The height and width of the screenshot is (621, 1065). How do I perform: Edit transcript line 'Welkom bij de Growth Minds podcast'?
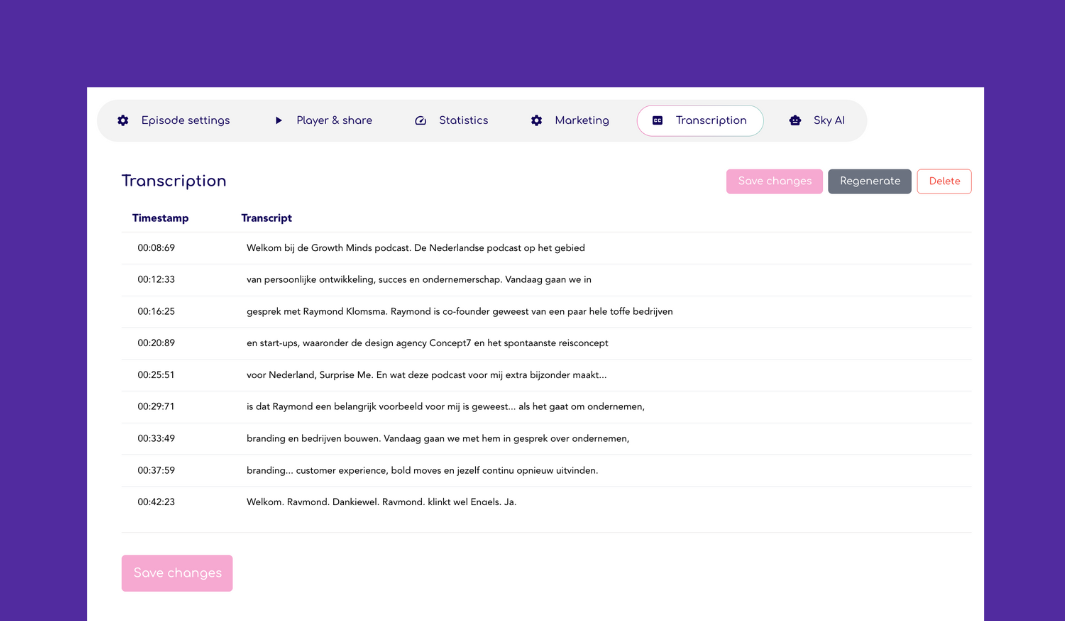416,248
